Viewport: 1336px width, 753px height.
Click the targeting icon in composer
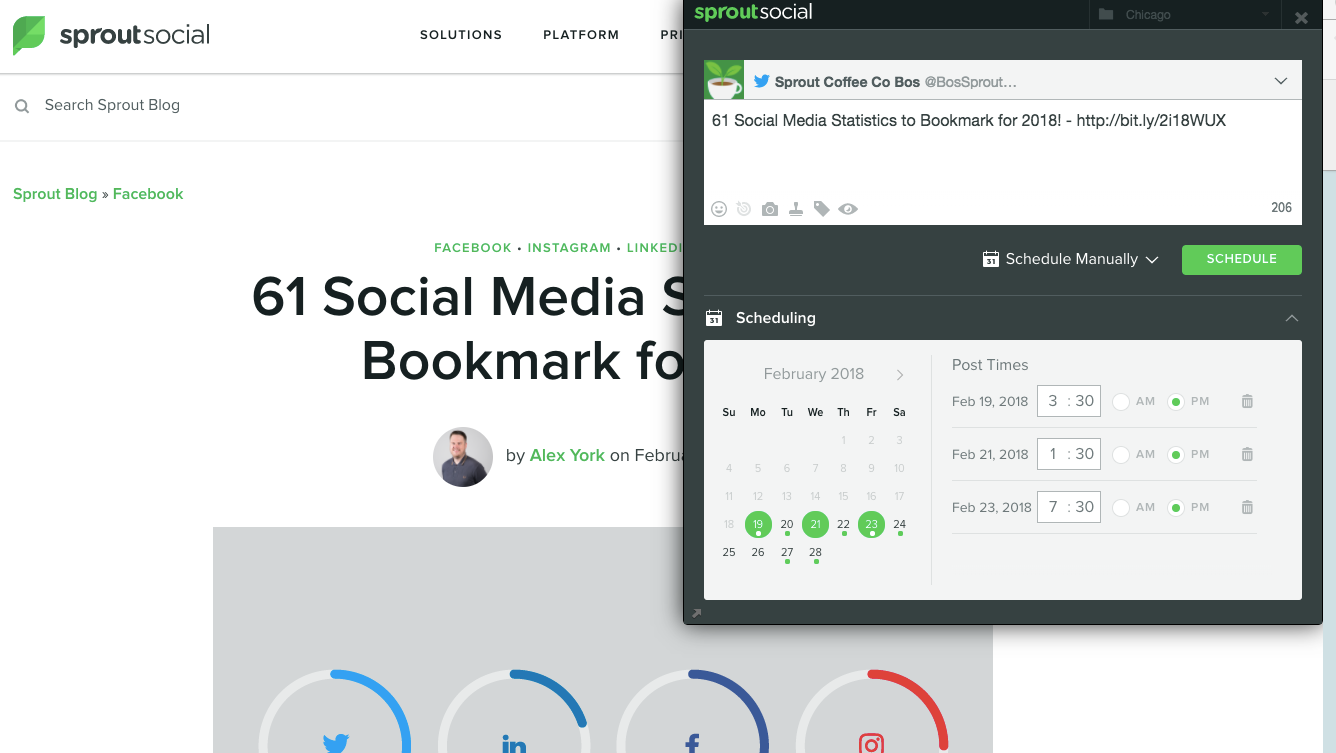click(743, 209)
